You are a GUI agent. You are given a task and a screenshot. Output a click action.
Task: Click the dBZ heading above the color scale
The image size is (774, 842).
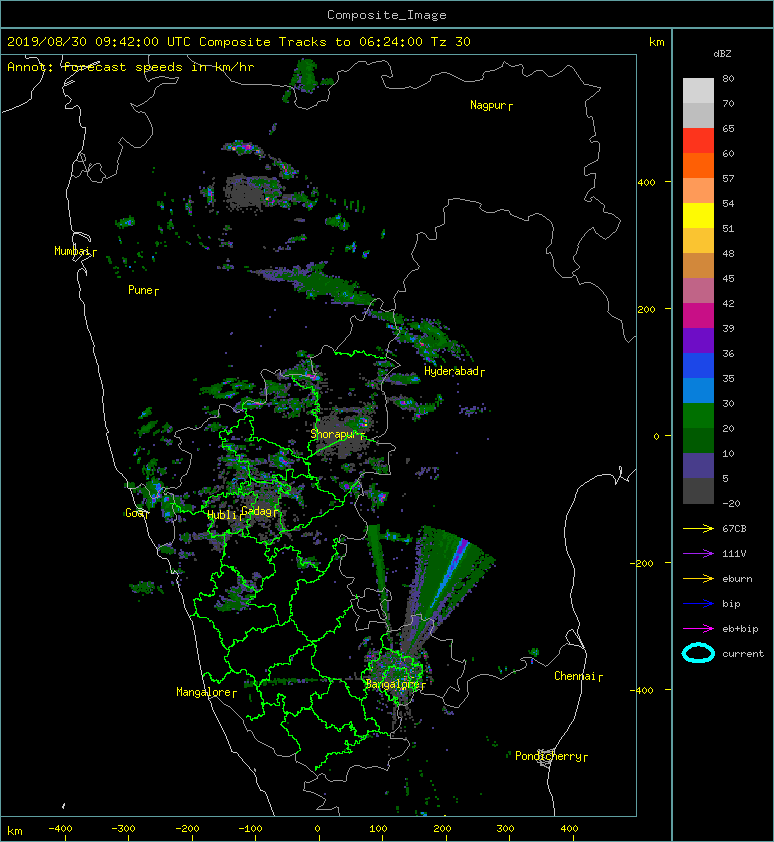[x=722, y=54]
